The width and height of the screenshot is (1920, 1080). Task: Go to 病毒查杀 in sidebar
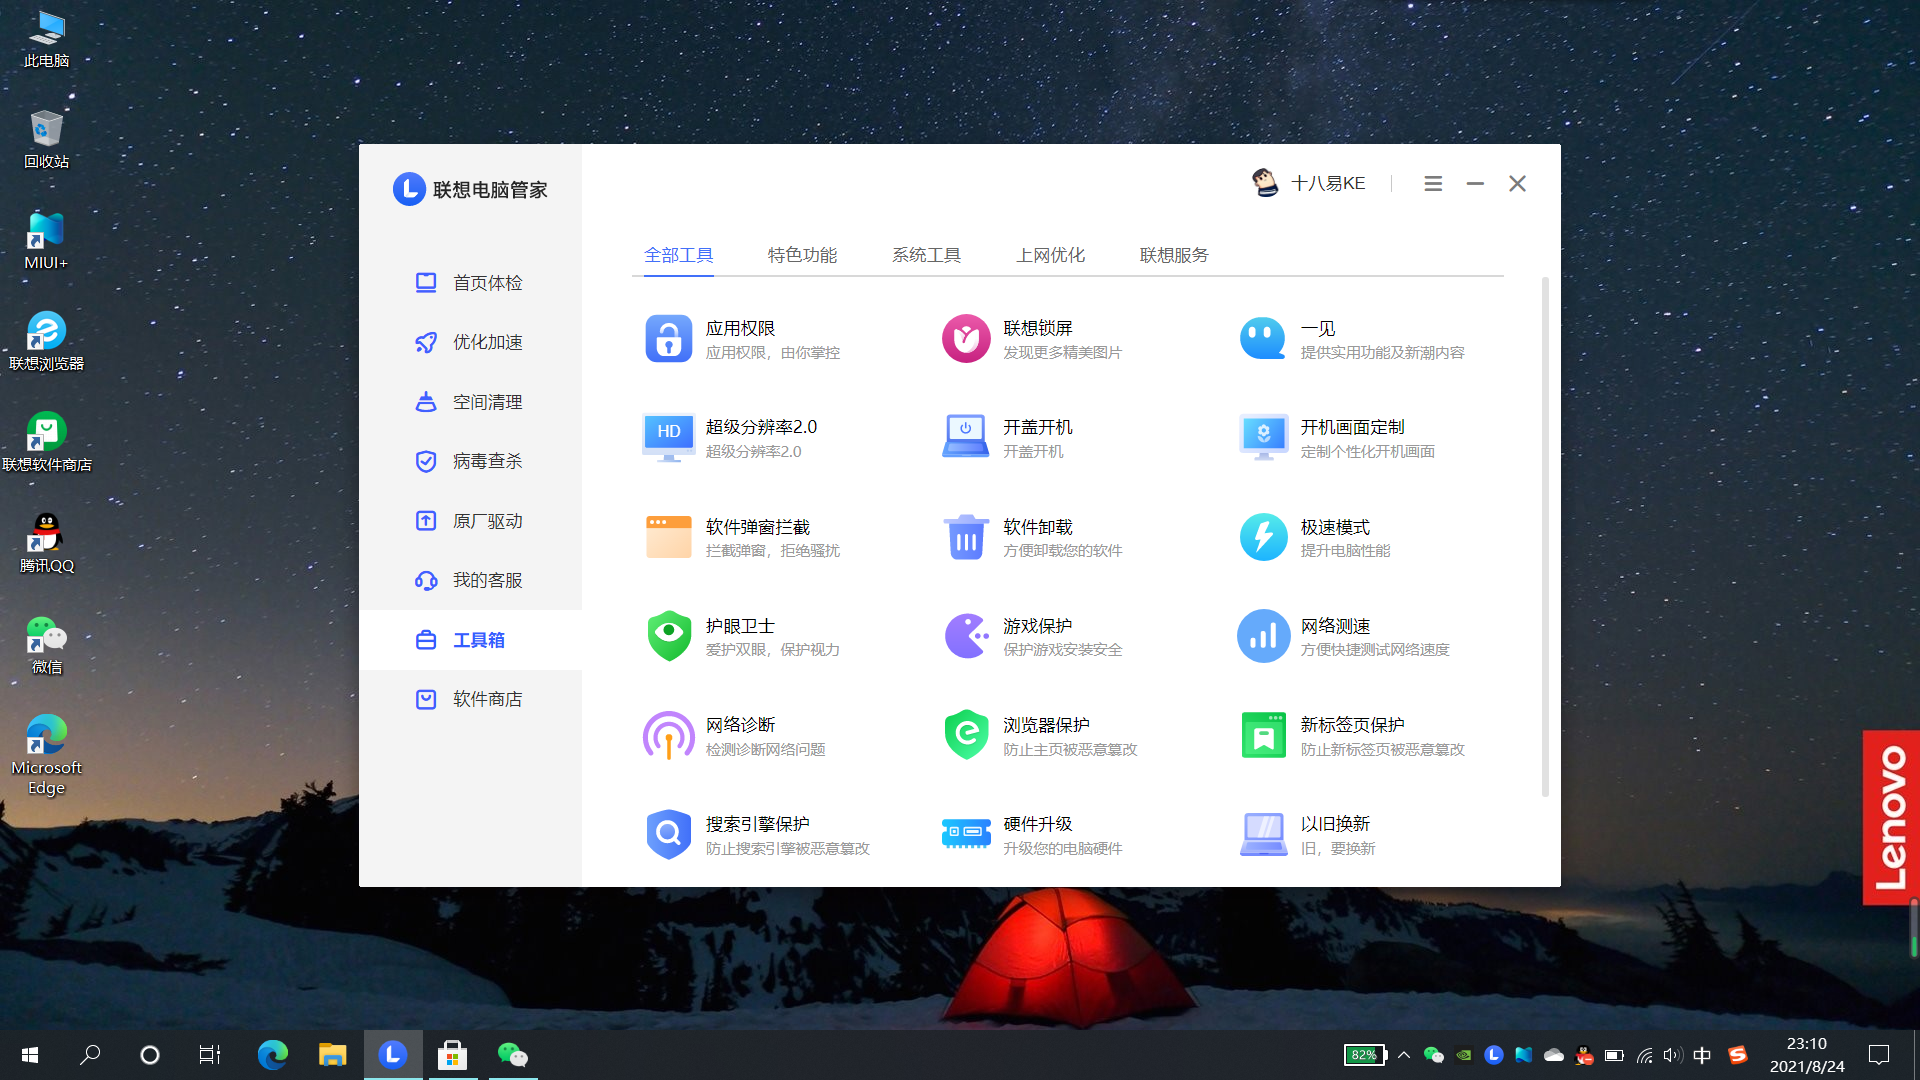click(470, 461)
